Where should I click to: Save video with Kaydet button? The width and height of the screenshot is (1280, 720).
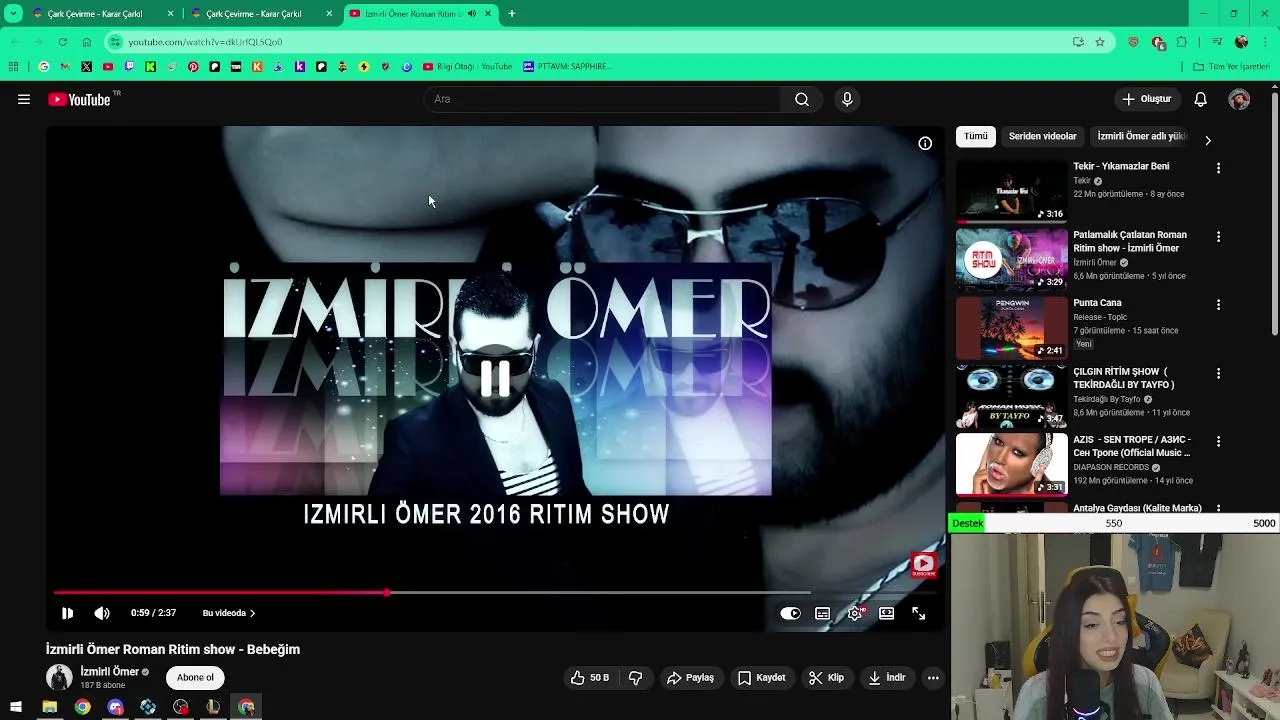coord(761,678)
